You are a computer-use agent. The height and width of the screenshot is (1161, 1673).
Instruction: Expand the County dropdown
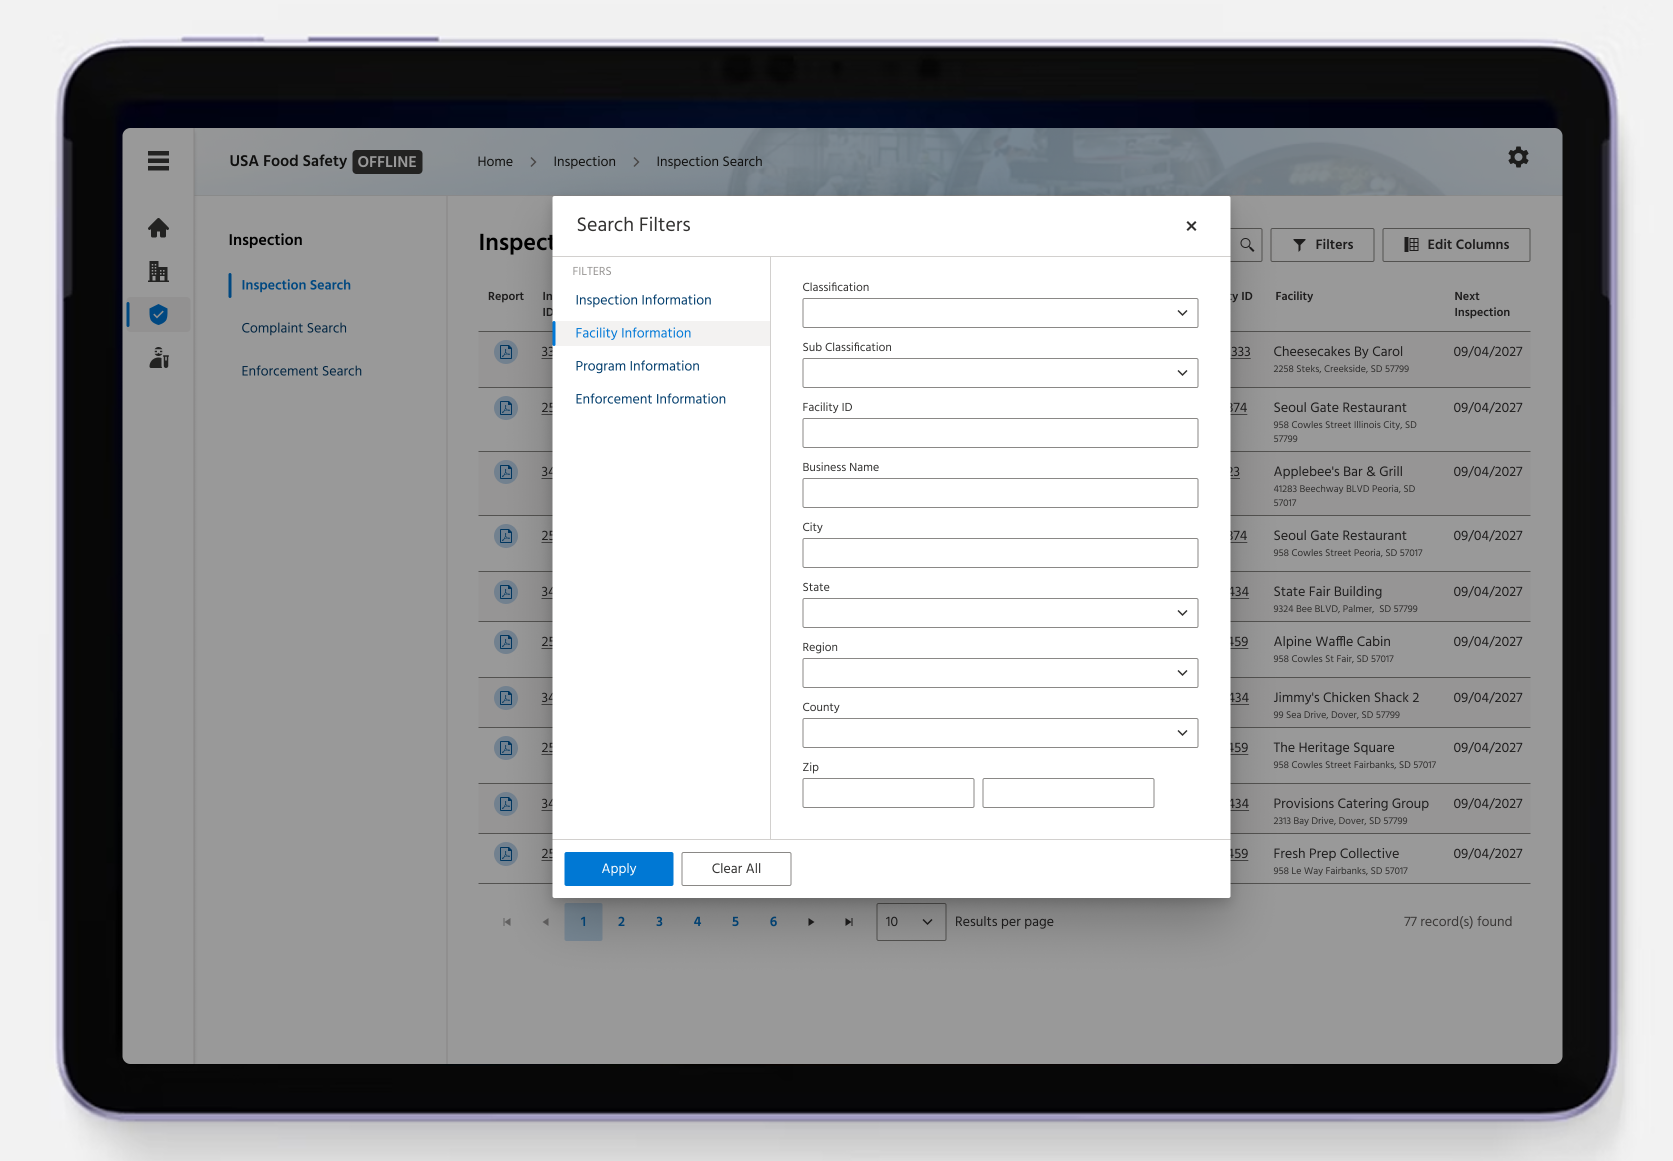tap(1000, 733)
